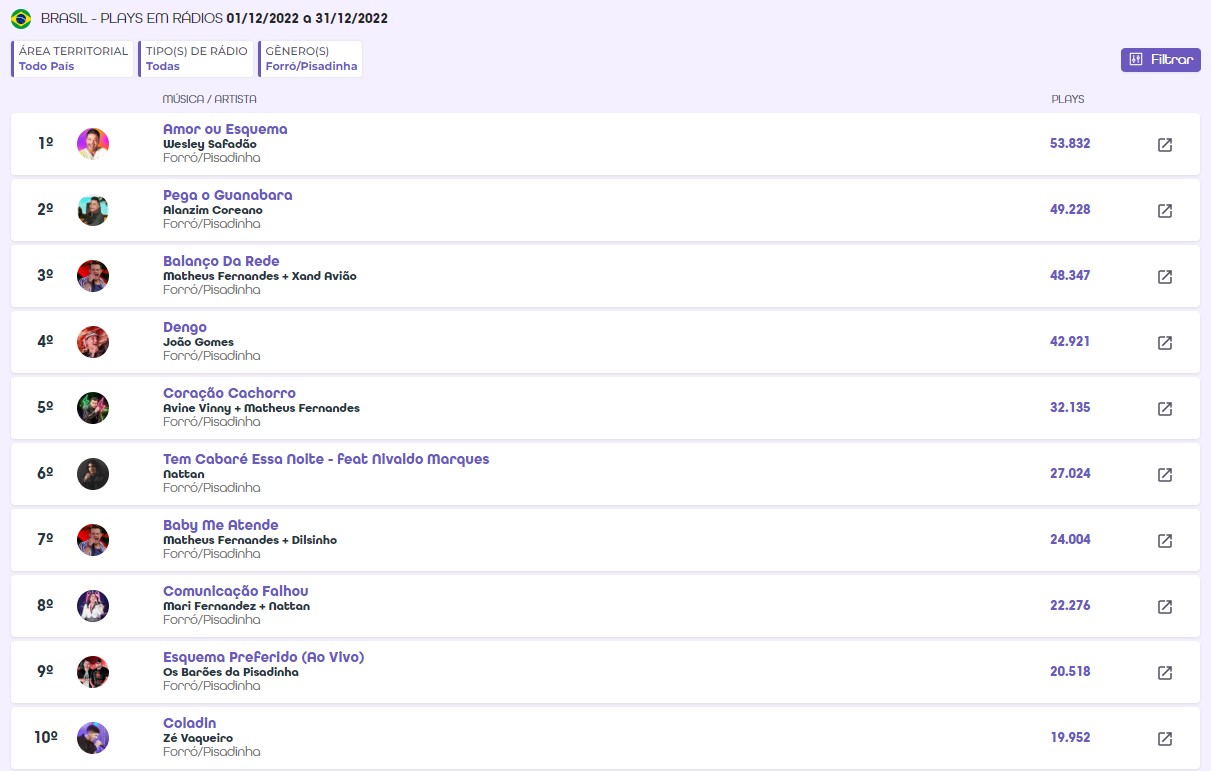Image resolution: width=1211 pixels, height=771 pixels.
Task: Open external link for Dengo
Action: point(1165,343)
